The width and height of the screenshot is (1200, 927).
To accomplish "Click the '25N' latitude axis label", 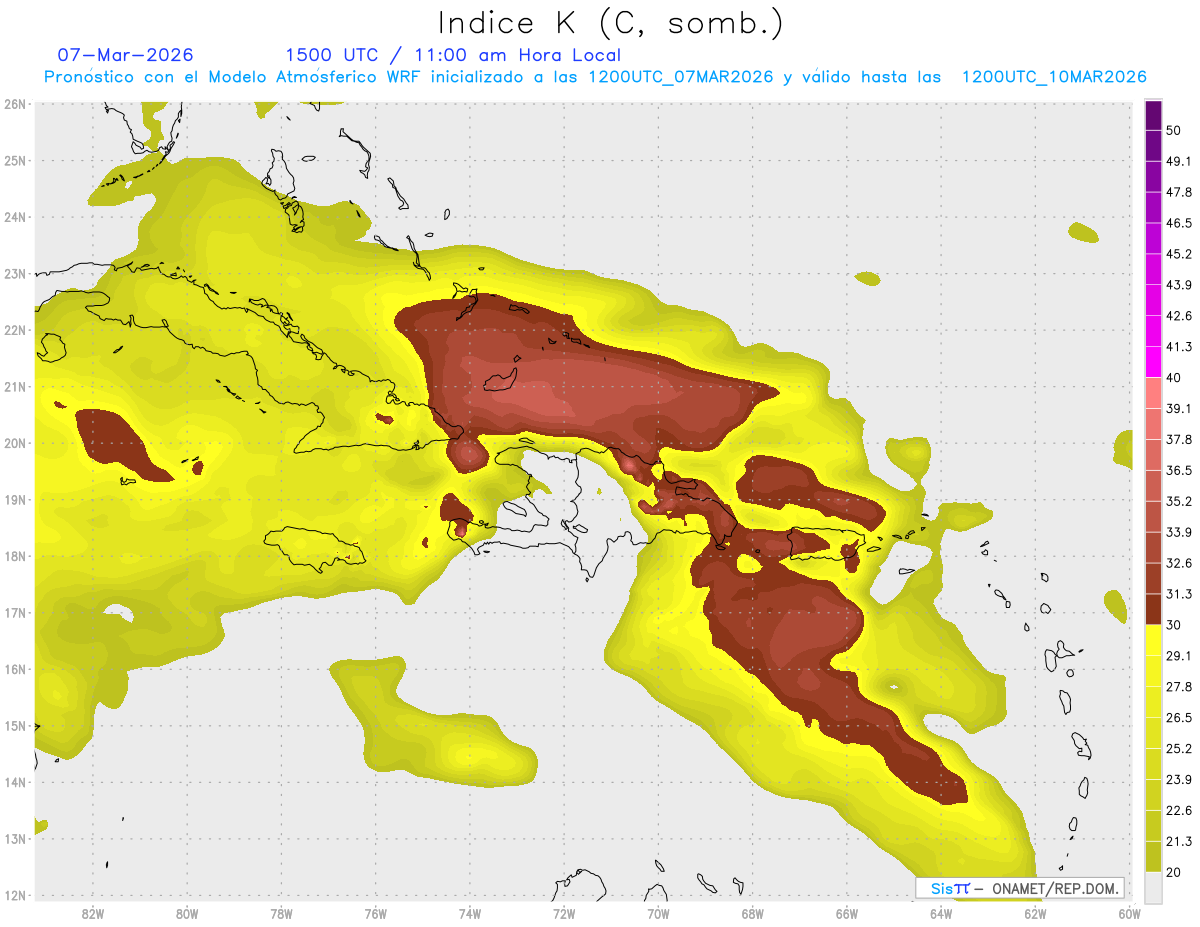I will coord(15,161).
